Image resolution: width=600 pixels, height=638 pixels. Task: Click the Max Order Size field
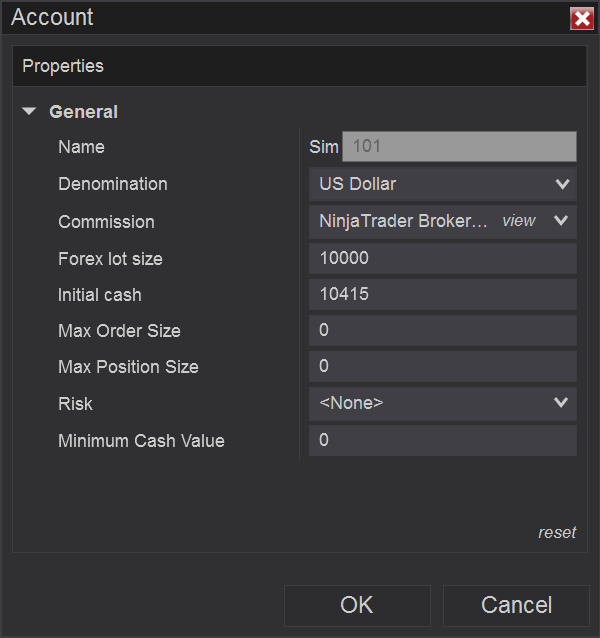click(442, 330)
